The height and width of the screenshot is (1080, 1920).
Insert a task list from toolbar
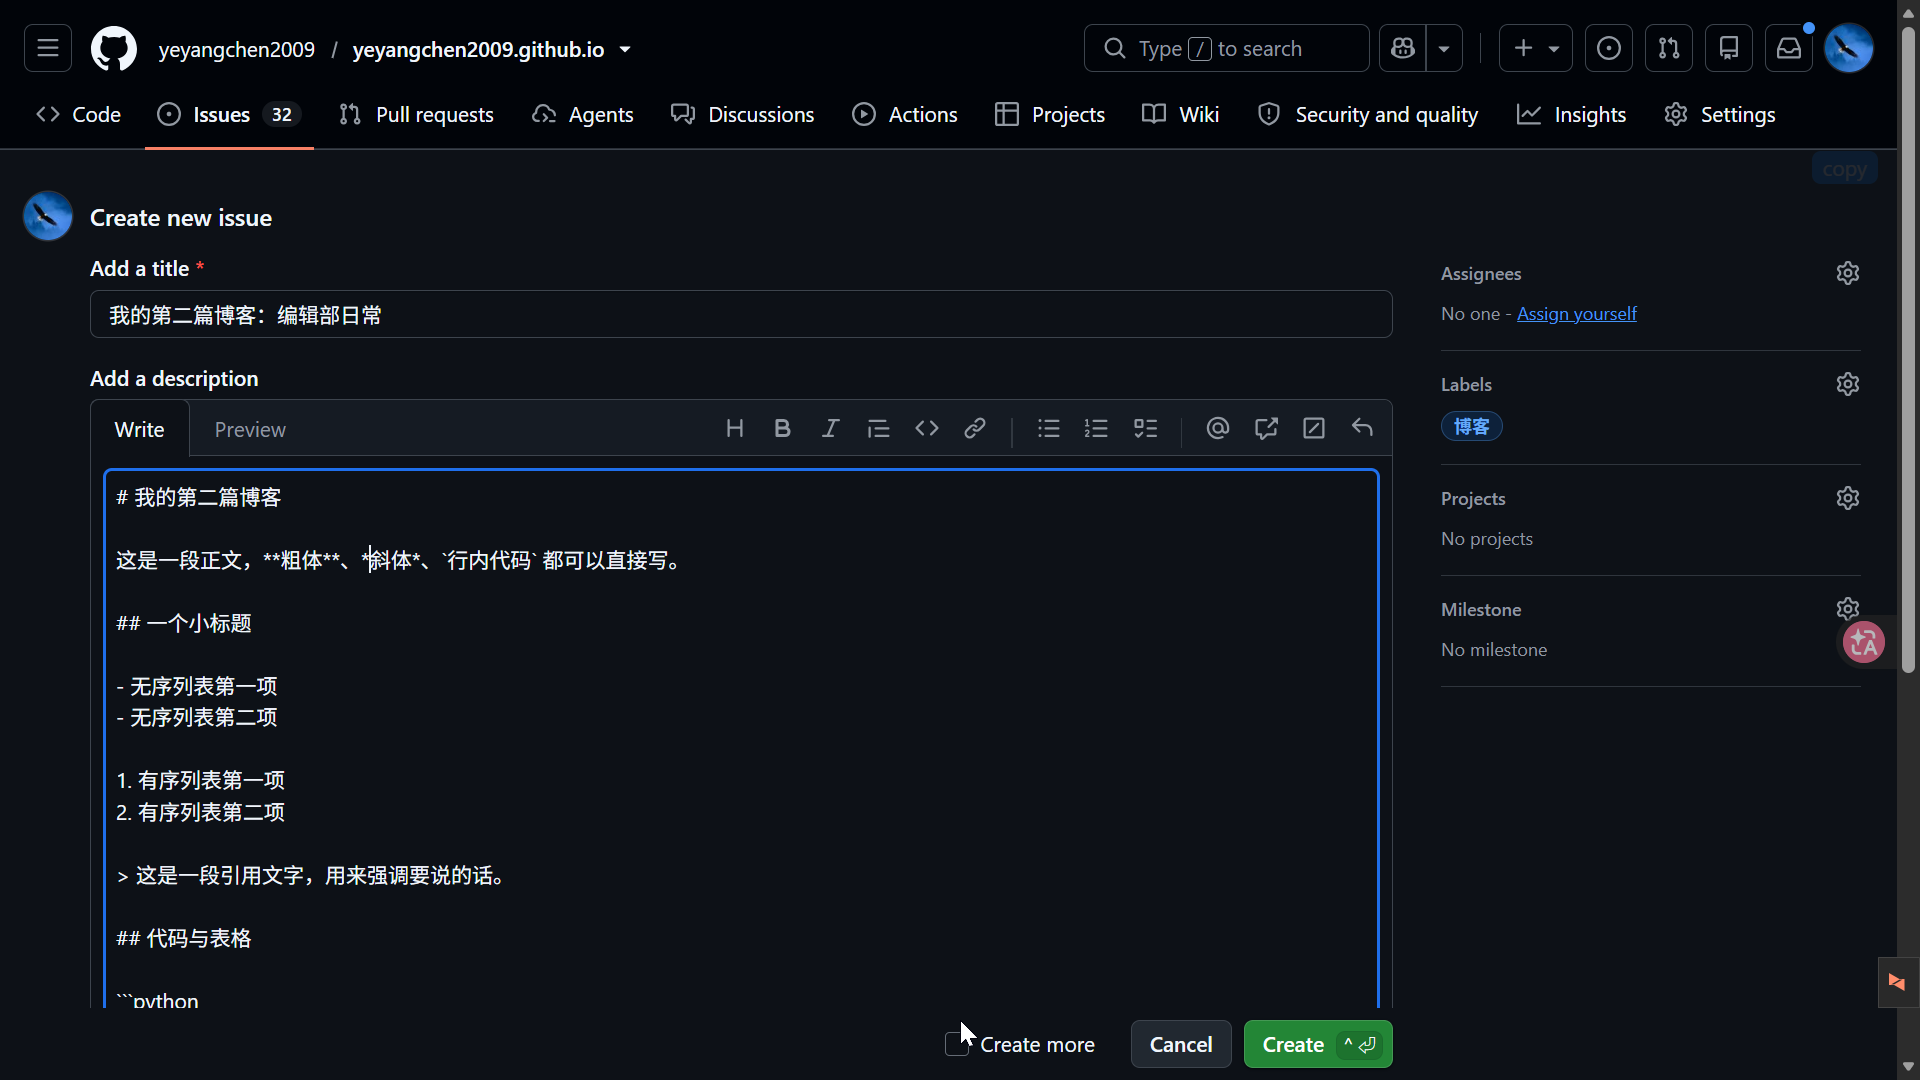point(1146,429)
